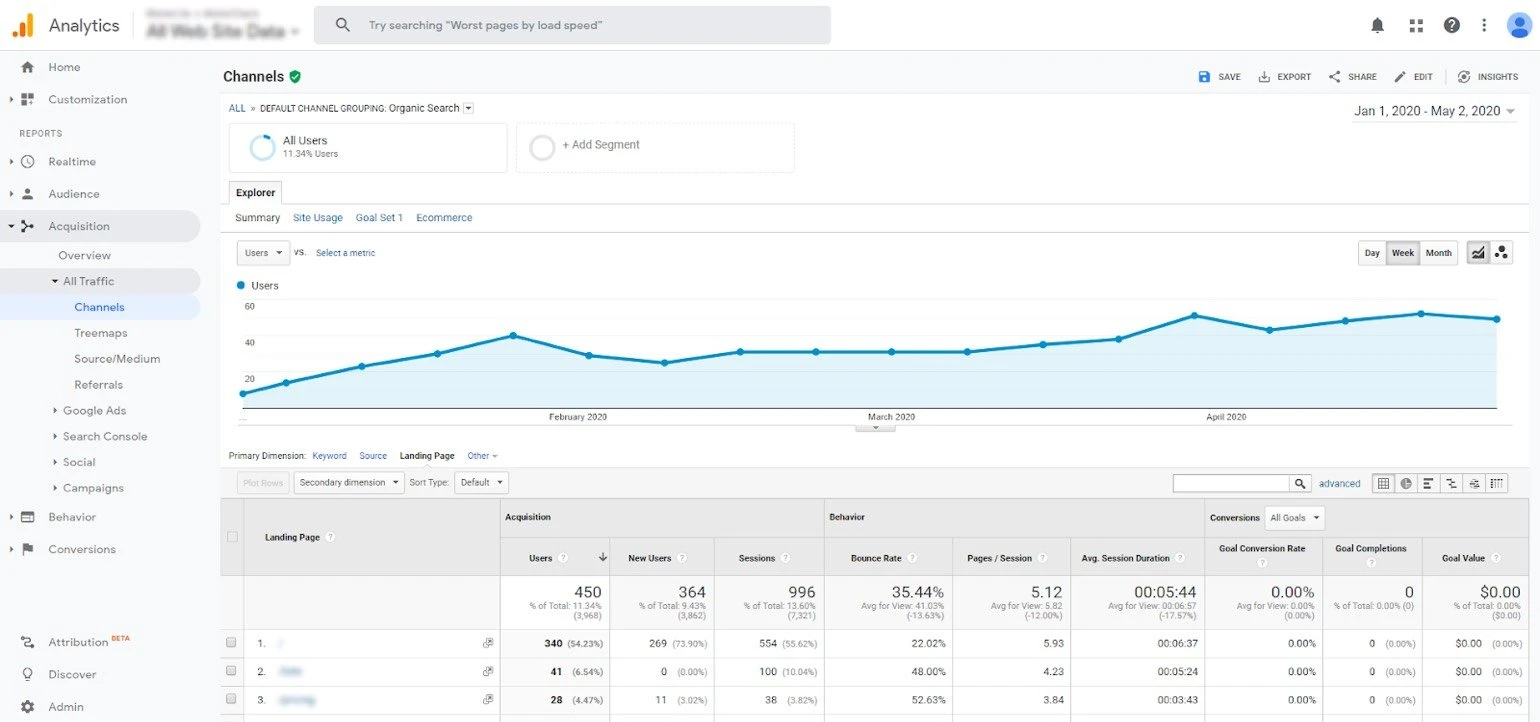Check the checkbox for row 1
The width and height of the screenshot is (1540, 722).
tap(232, 643)
